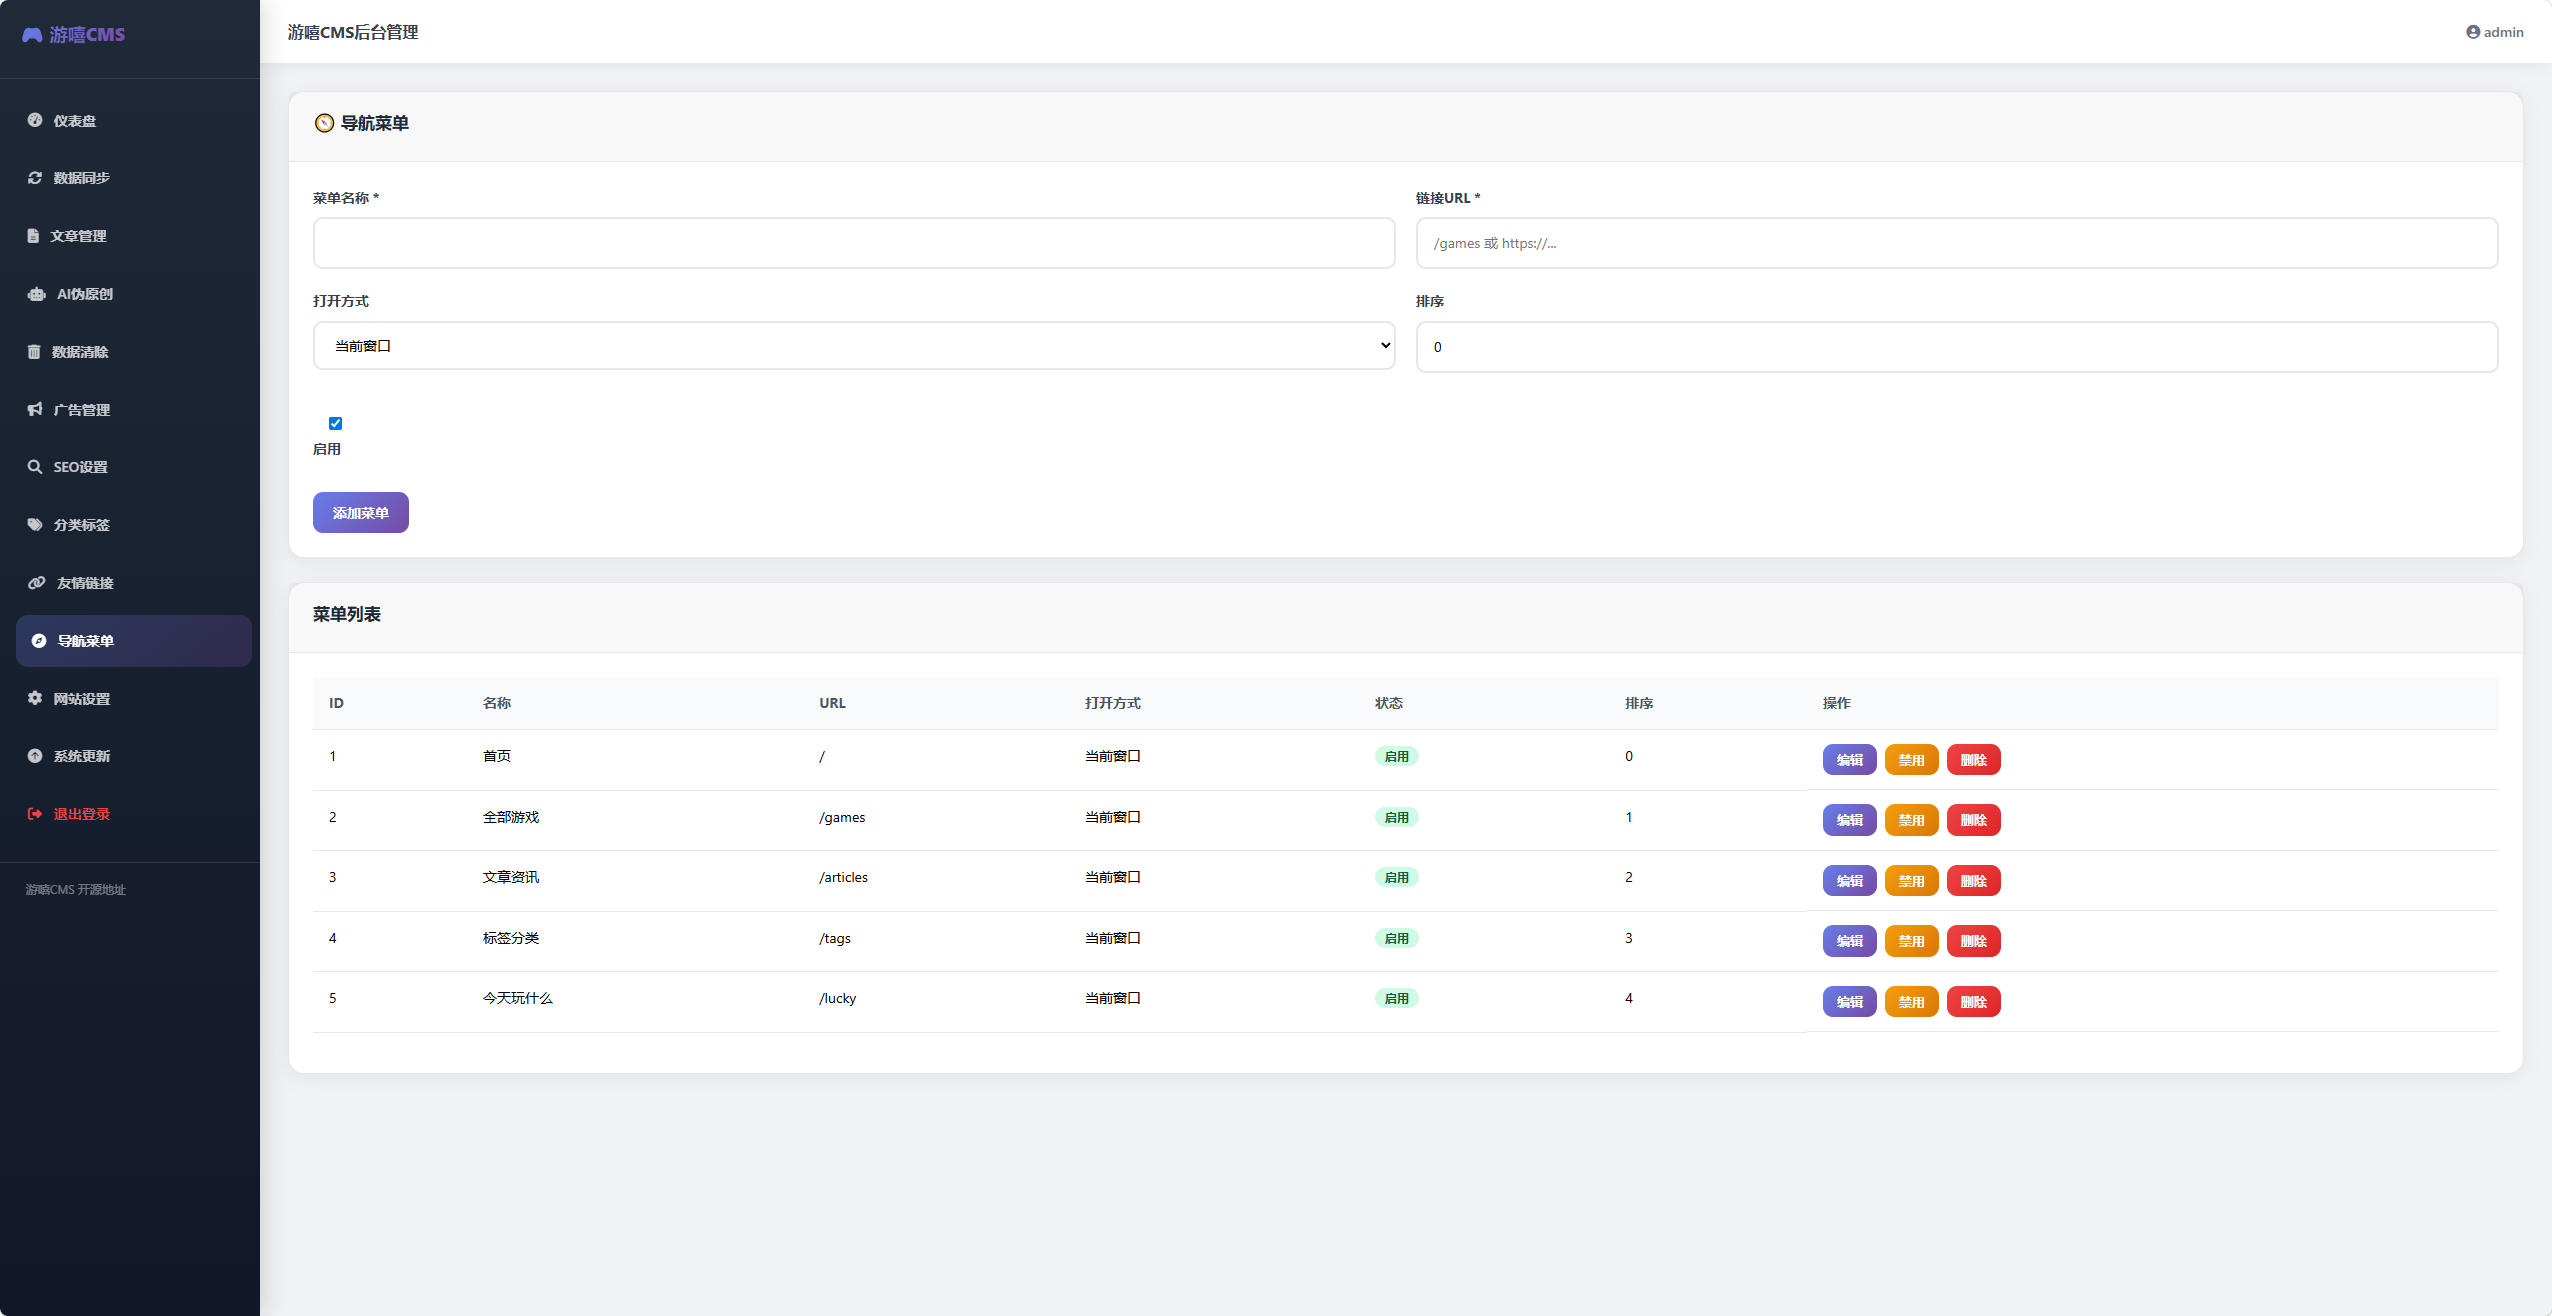Uncheck the 启用 enable checkbox
2552x1316 pixels.
(335, 423)
